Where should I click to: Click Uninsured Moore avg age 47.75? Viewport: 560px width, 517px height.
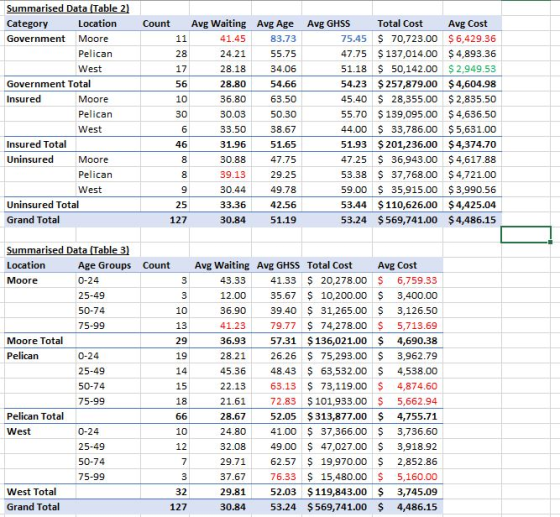coord(283,159)
